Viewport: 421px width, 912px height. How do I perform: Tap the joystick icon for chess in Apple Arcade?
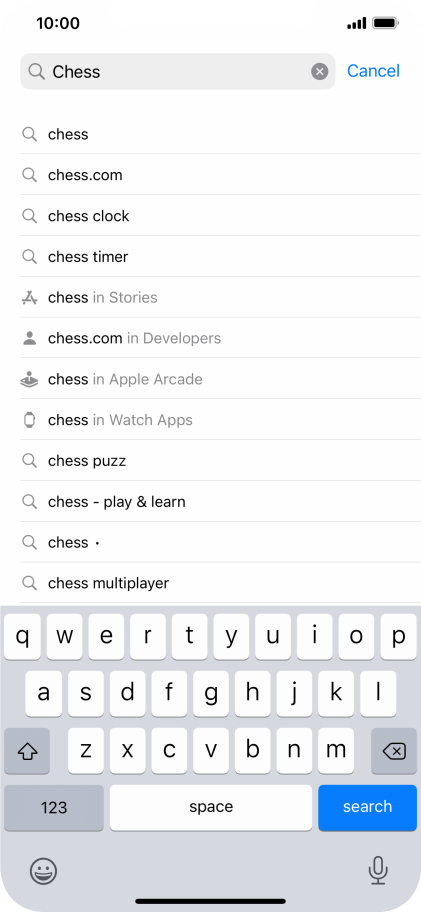click(30, 379)
